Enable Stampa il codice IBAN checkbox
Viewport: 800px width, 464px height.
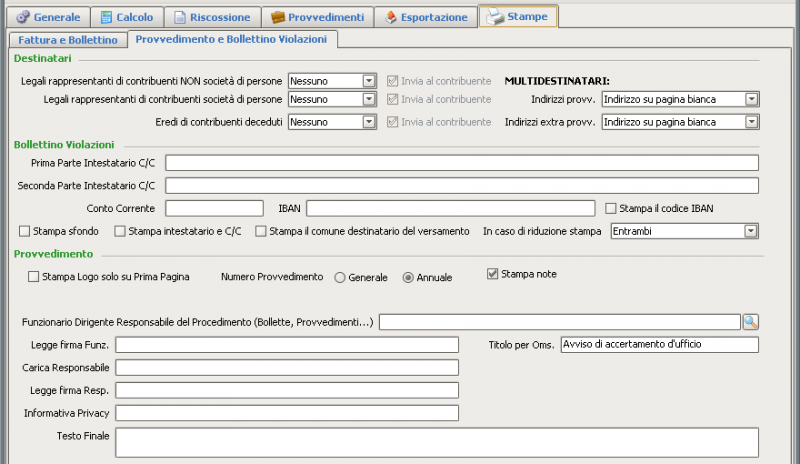click(612, 208)
